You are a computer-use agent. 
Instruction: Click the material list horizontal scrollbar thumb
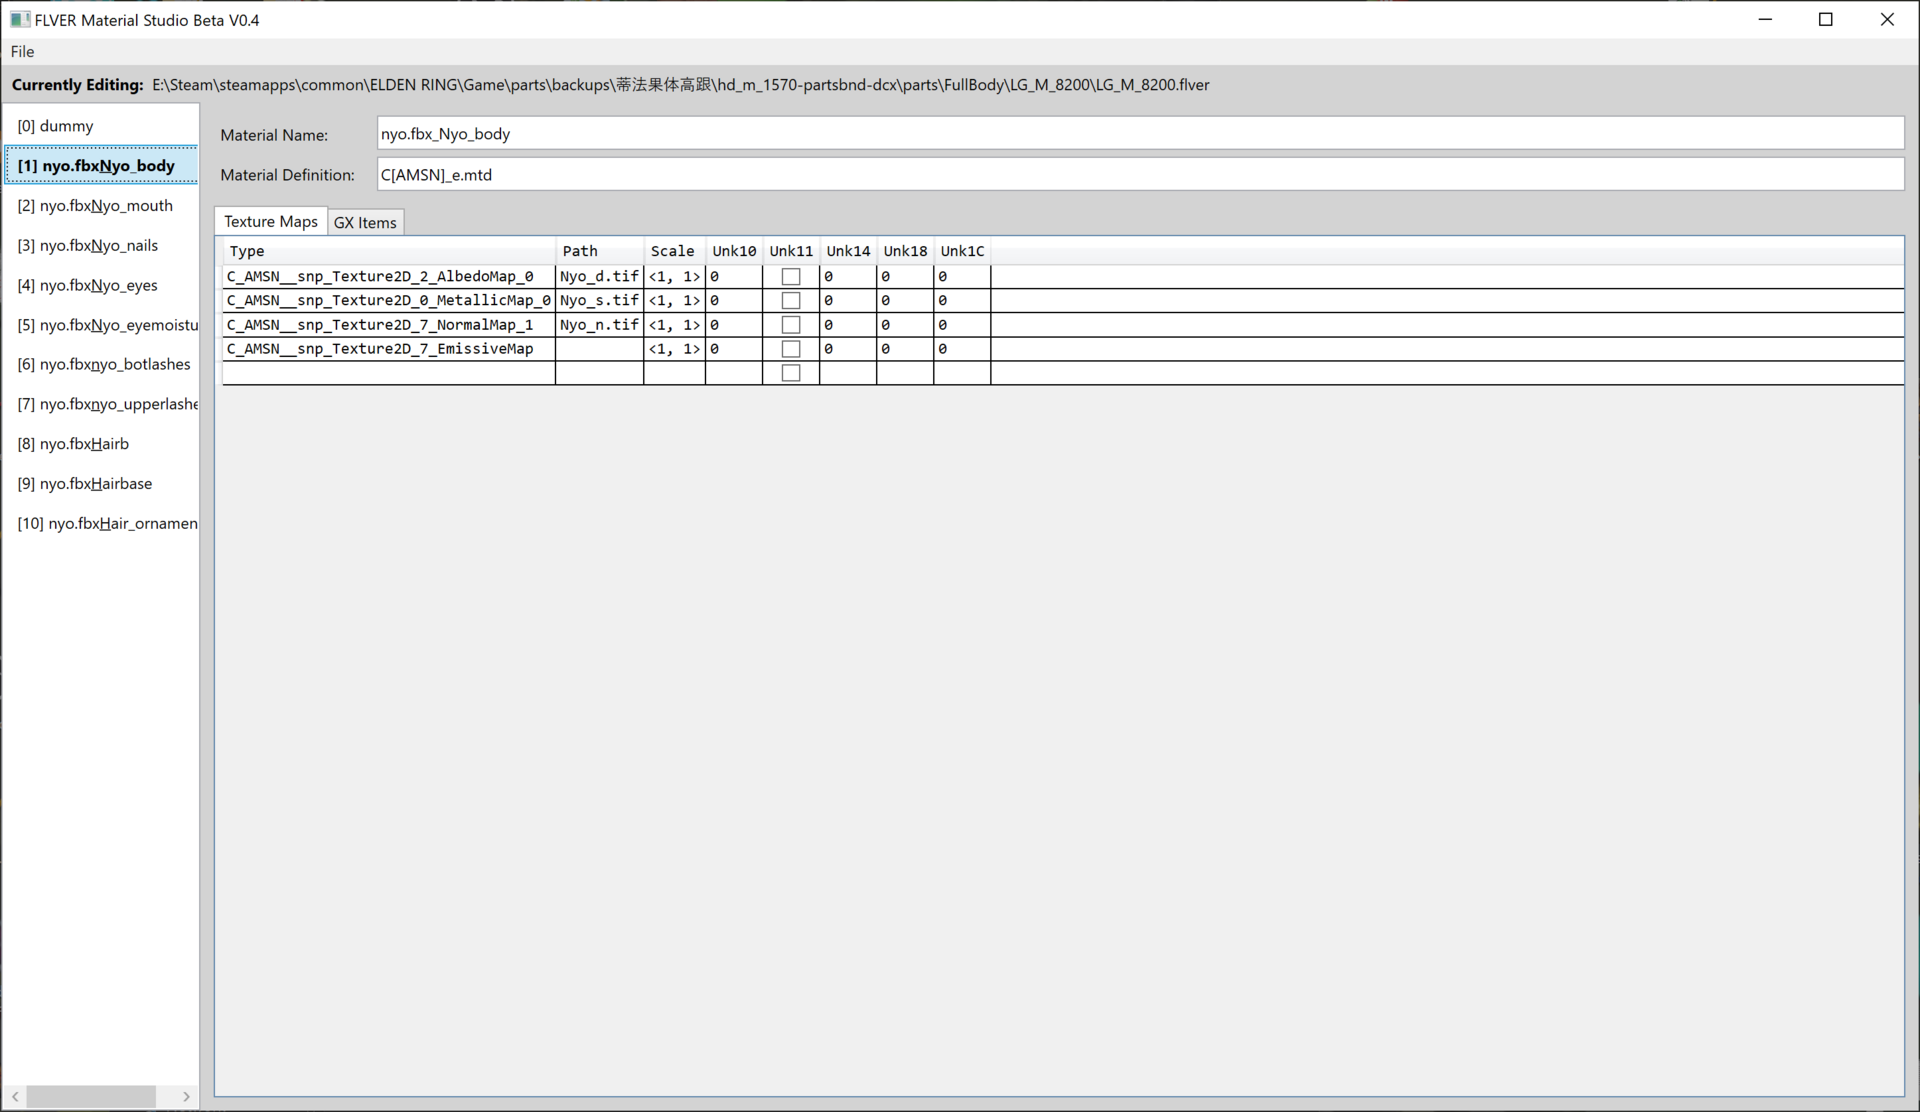91,1097
